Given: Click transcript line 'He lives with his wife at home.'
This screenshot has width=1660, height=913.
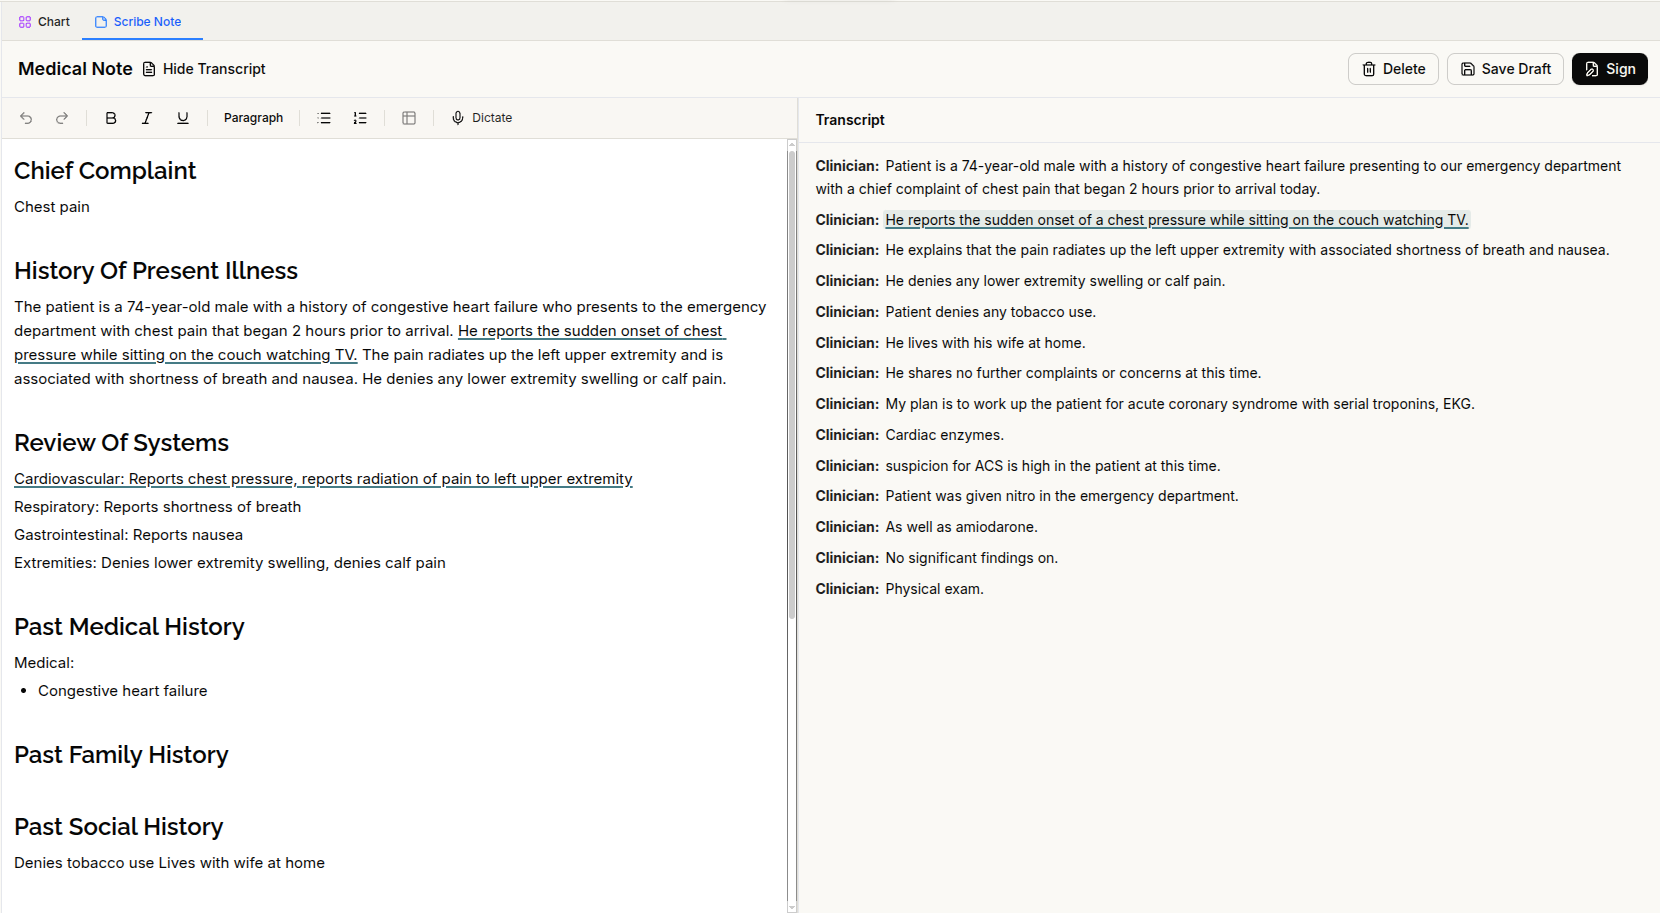Looking at the screenshot, I should pyautogui.click(x=985, y=343).
